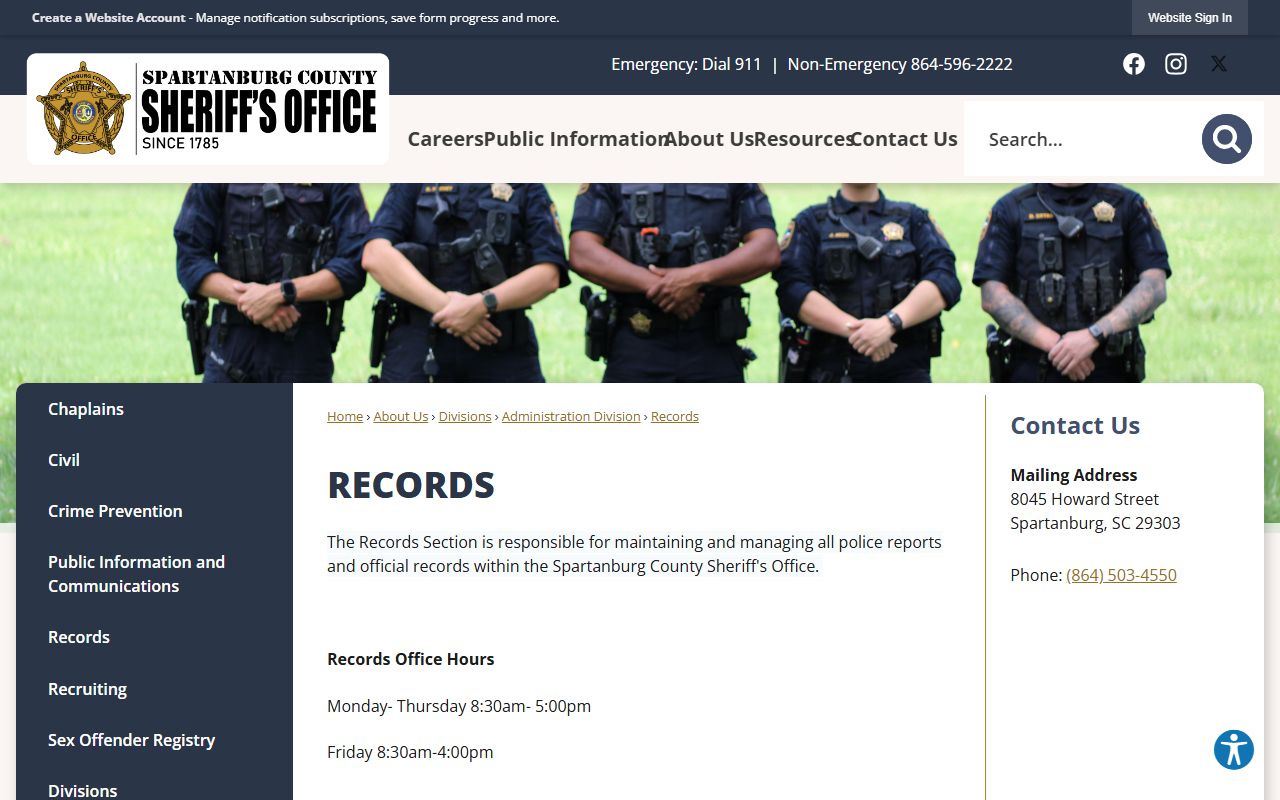
Task: Click the Contact Us panel heading
Action: click(1075, 425)
